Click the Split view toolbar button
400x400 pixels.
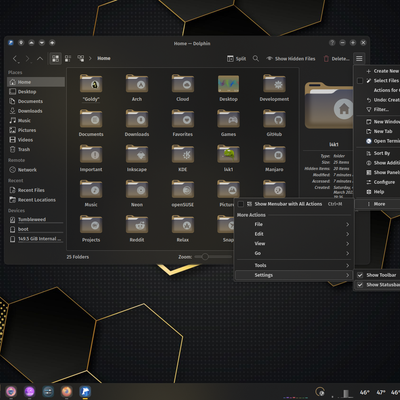[236, 59]
